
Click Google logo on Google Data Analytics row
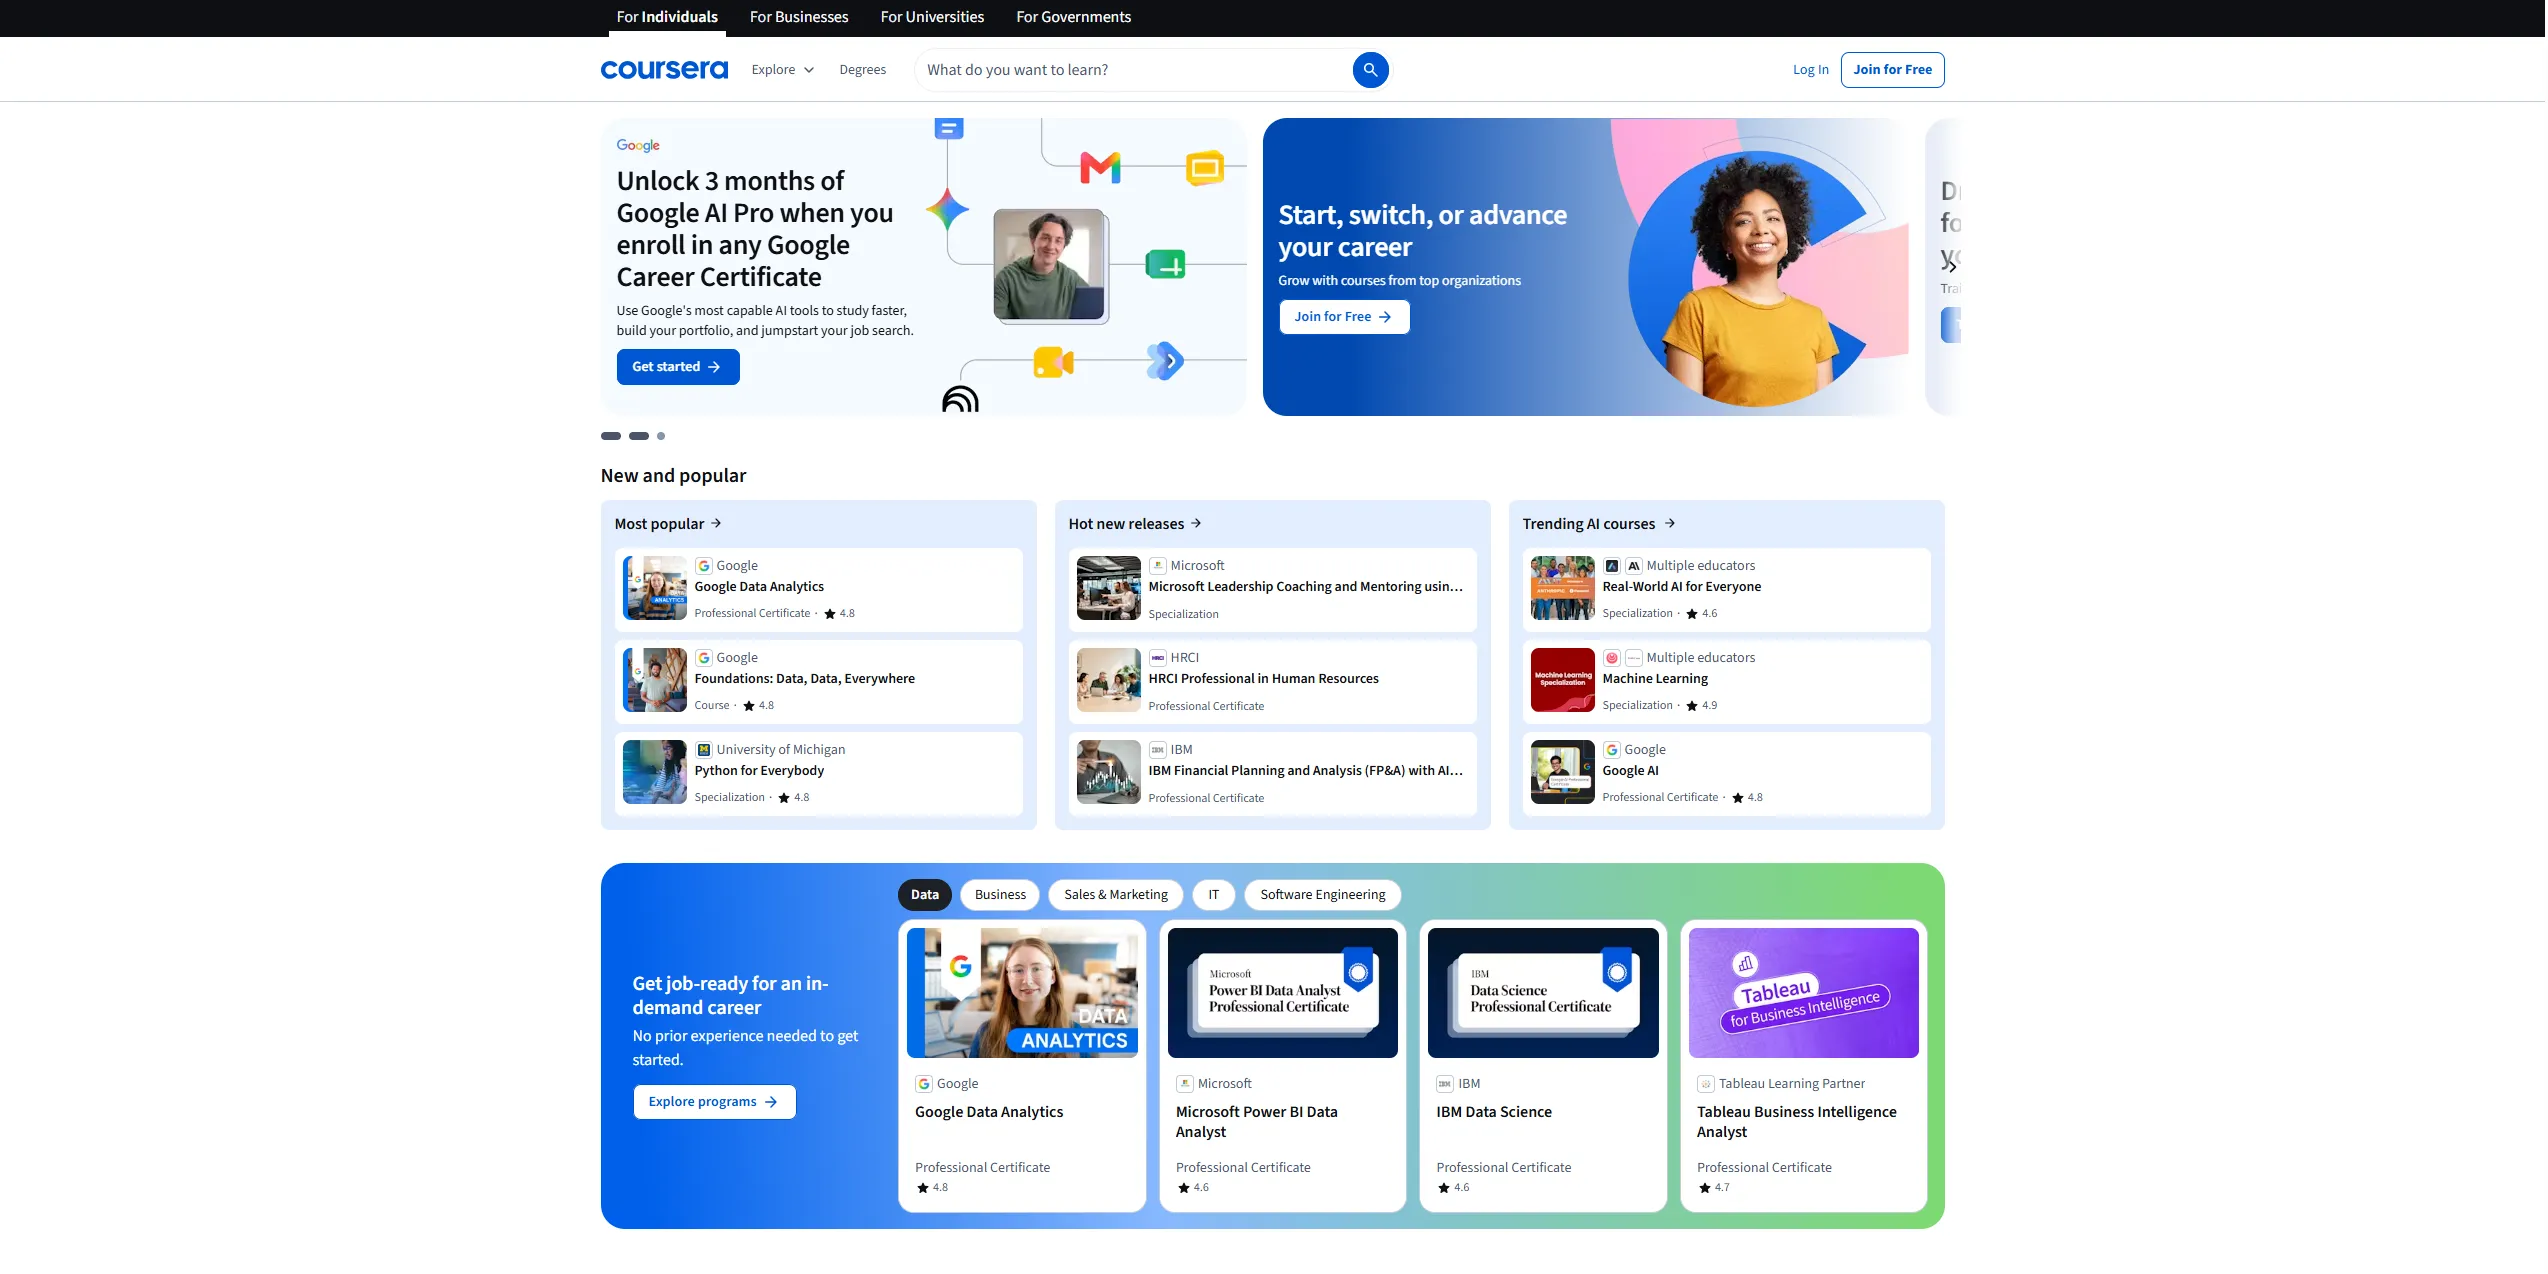(704, 566)
